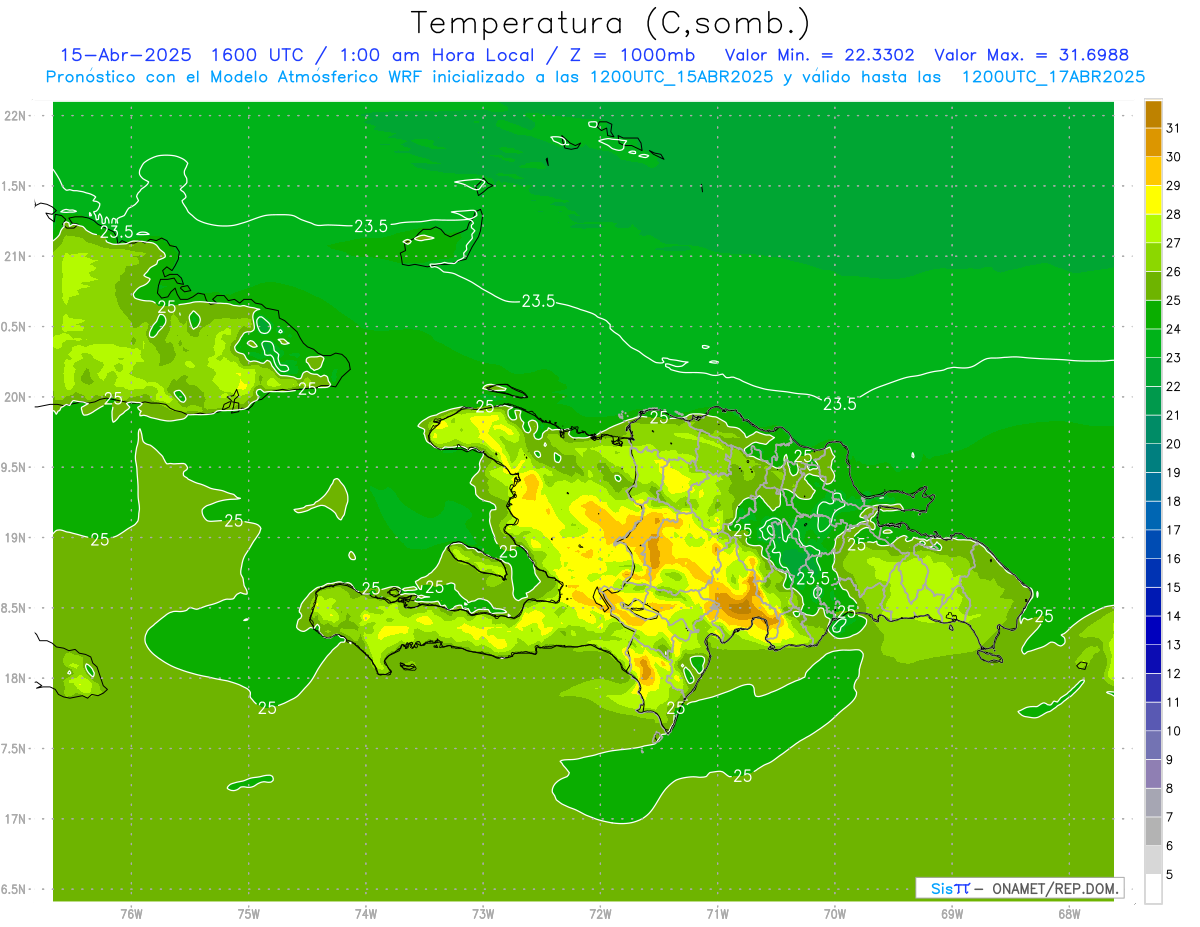
Task: Click the colorbar label '8'
Action: coord(1170,789)
